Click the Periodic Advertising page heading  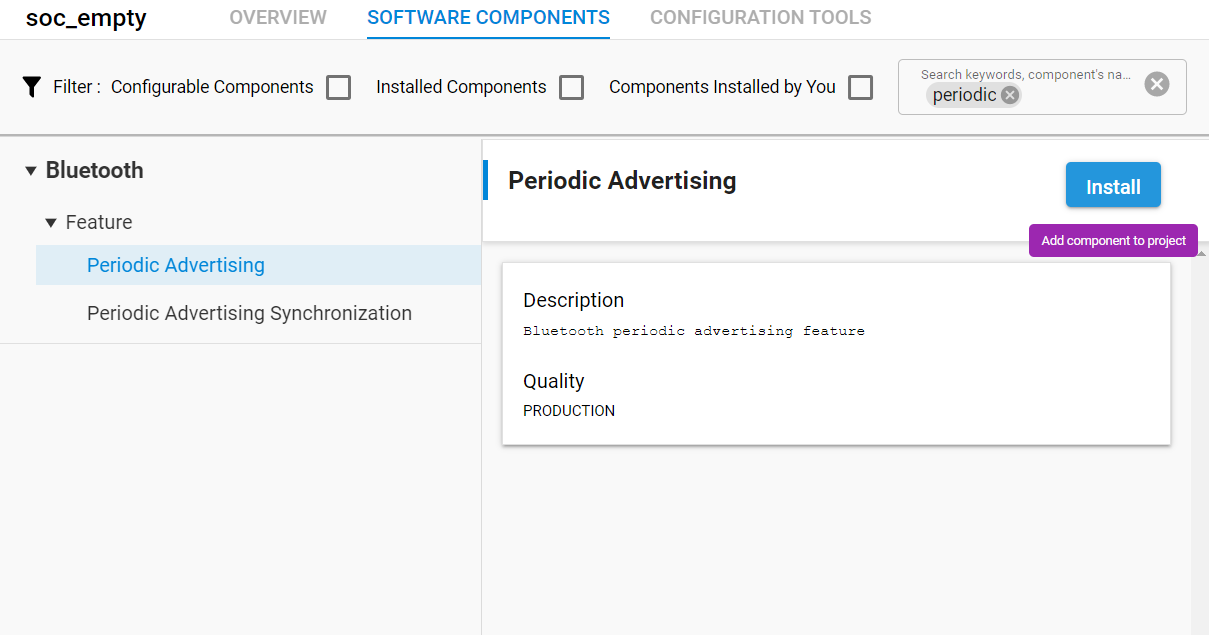coord(621,181)
